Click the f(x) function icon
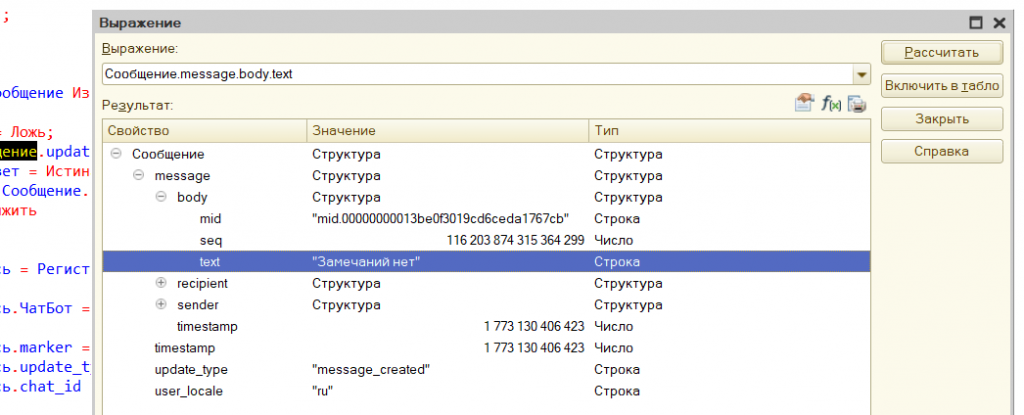Viewport: 1024px width, 415px height. (831, 103)
